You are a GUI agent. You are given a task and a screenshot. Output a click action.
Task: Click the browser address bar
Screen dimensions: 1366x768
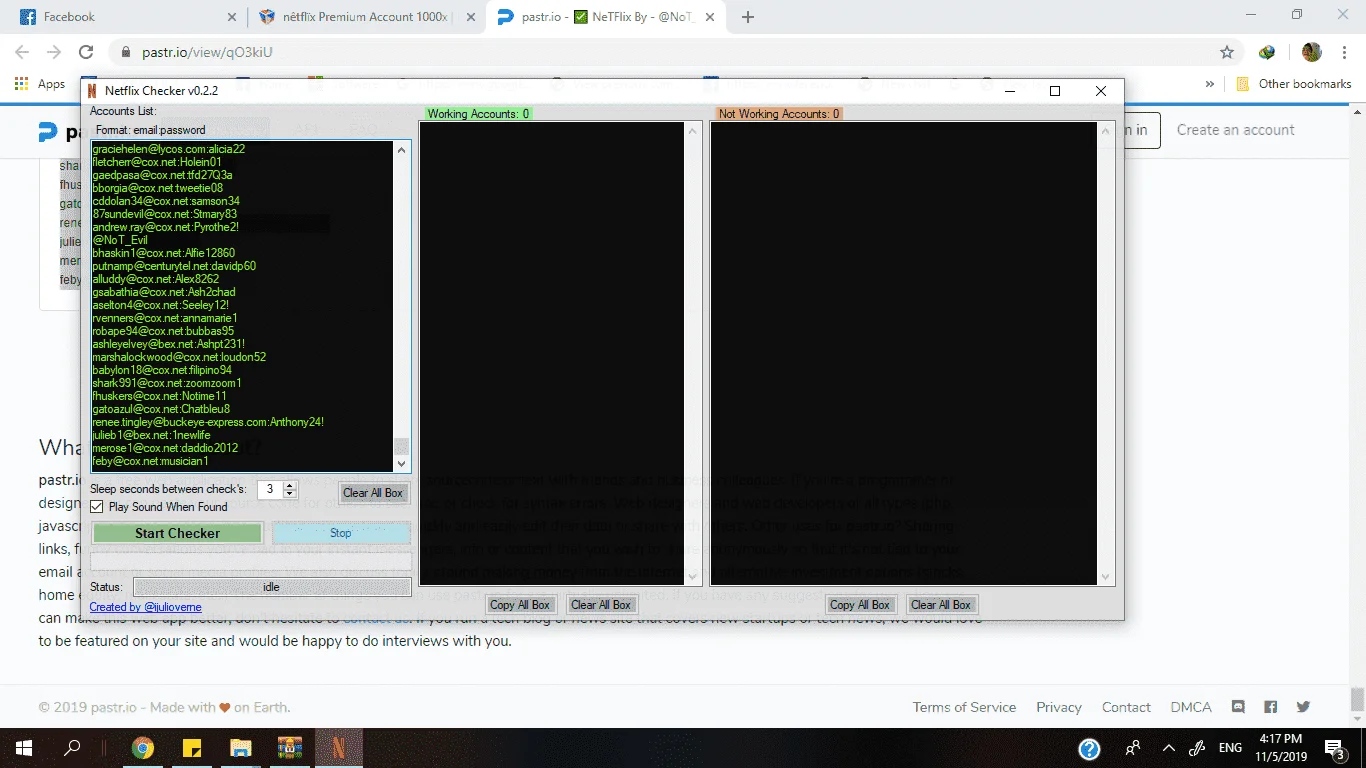click(x=660, y=52)
